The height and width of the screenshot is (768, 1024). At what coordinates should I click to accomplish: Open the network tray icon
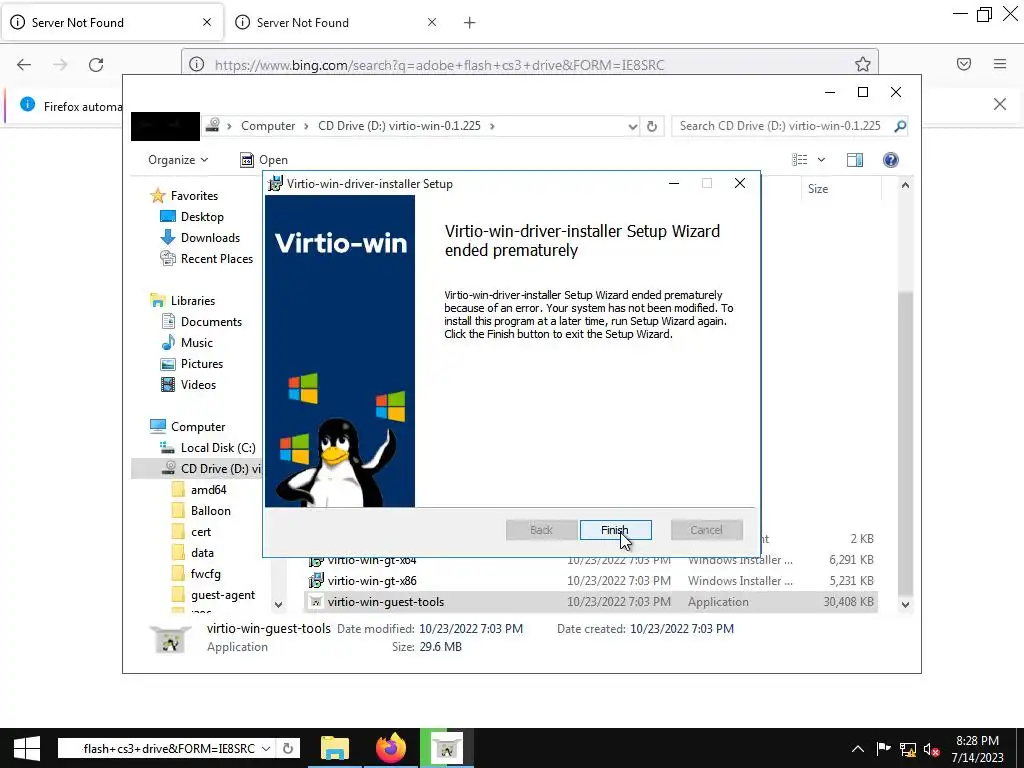click(x=908, y=748)
